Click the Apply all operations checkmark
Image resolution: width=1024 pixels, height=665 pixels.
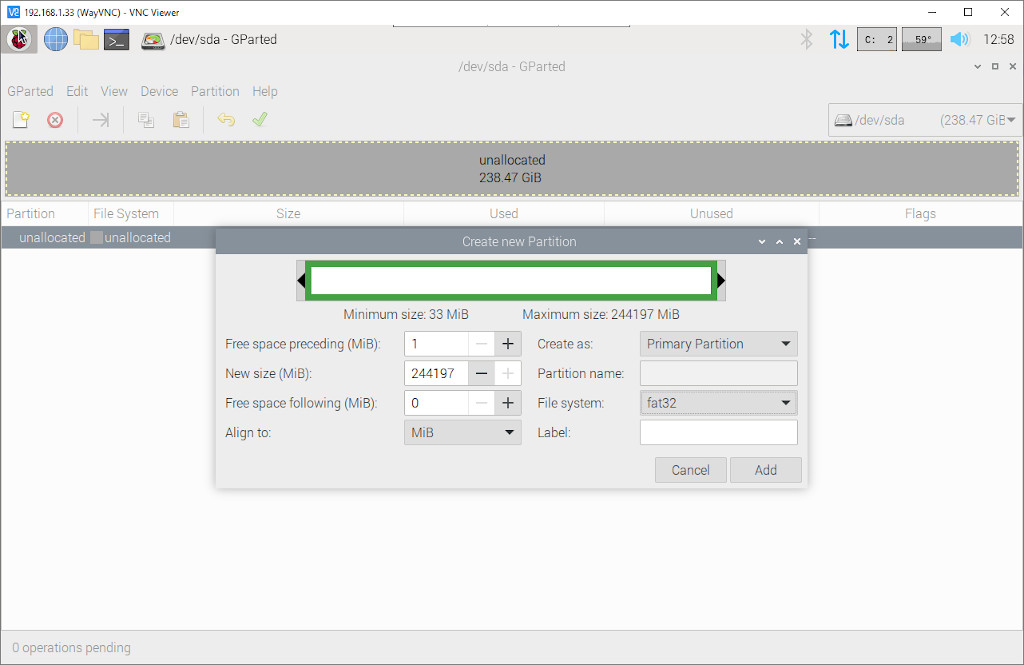(x=260, y=120)
